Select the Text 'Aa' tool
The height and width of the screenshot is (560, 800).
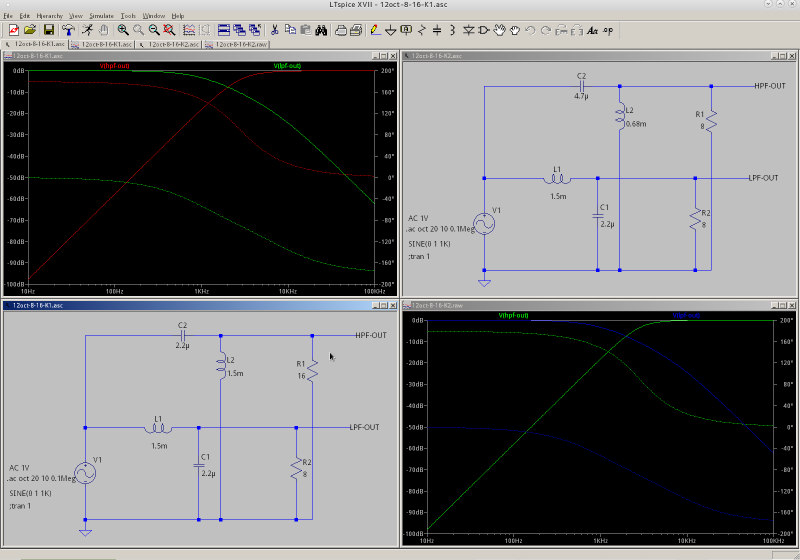coord(592,30)
